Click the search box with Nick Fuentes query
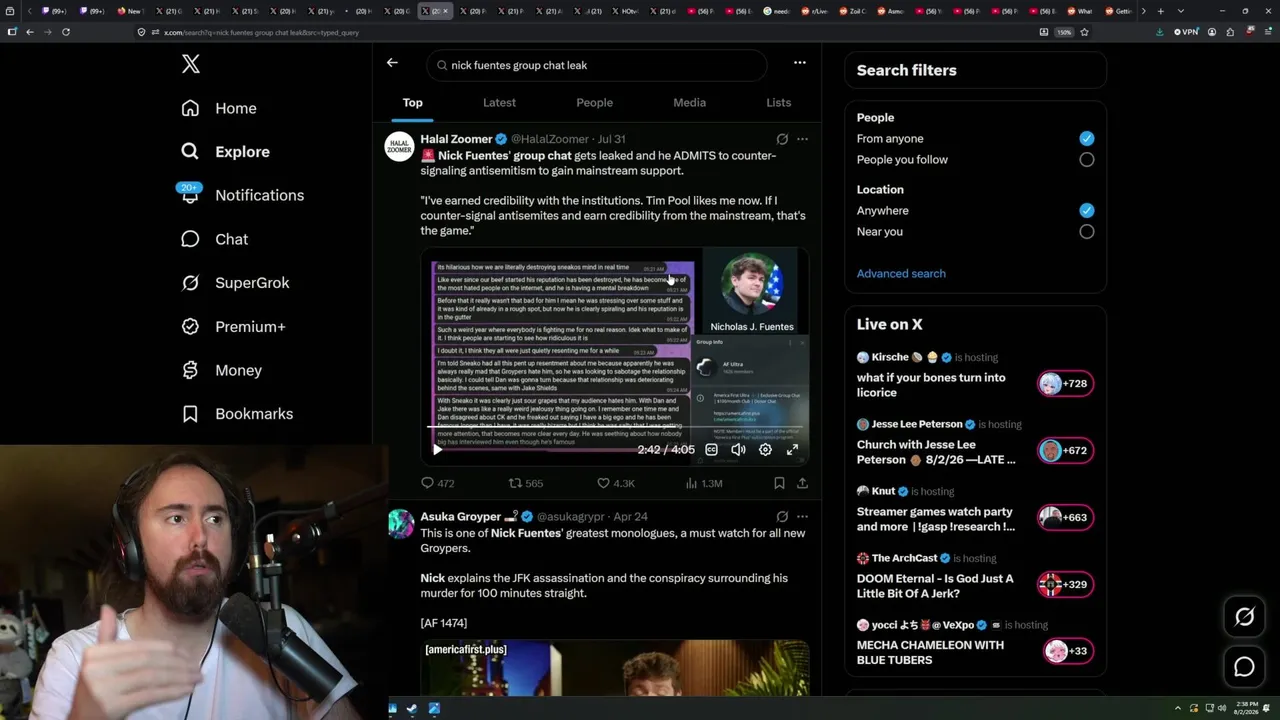The image size is (1280, 720). (597, 65)
